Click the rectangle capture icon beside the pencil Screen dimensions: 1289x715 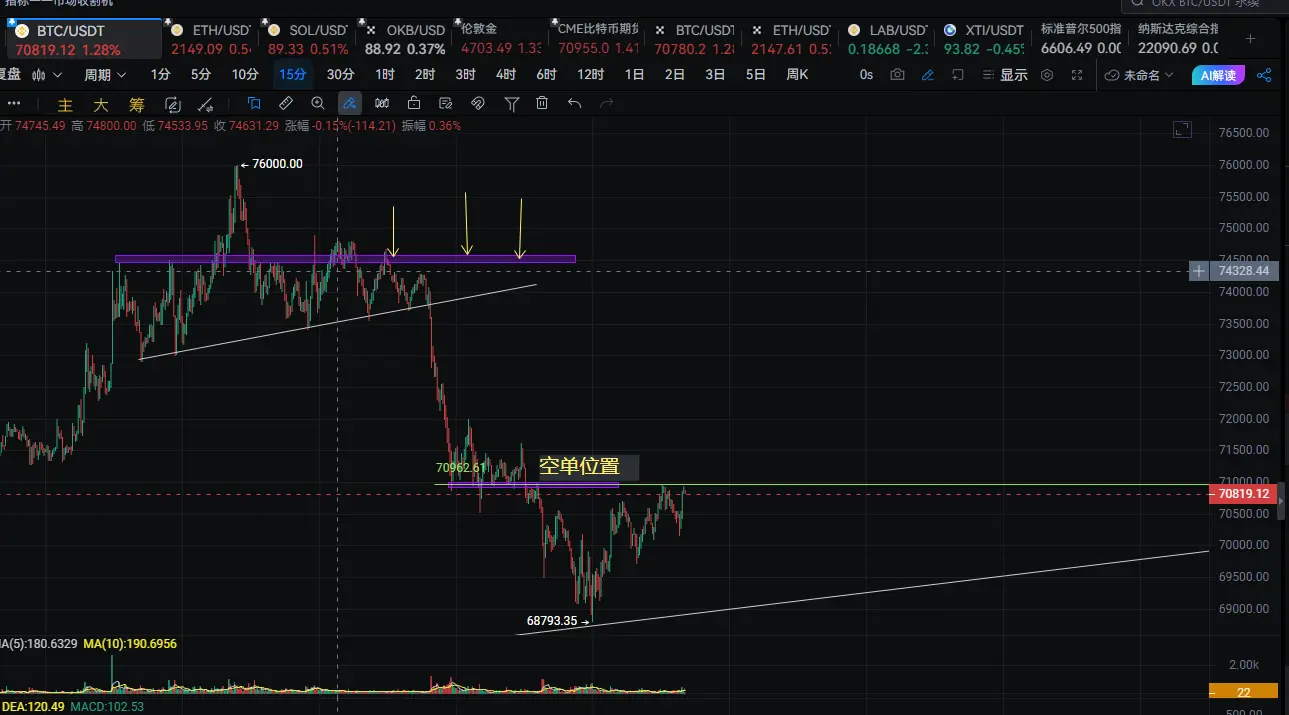point(957,75)
